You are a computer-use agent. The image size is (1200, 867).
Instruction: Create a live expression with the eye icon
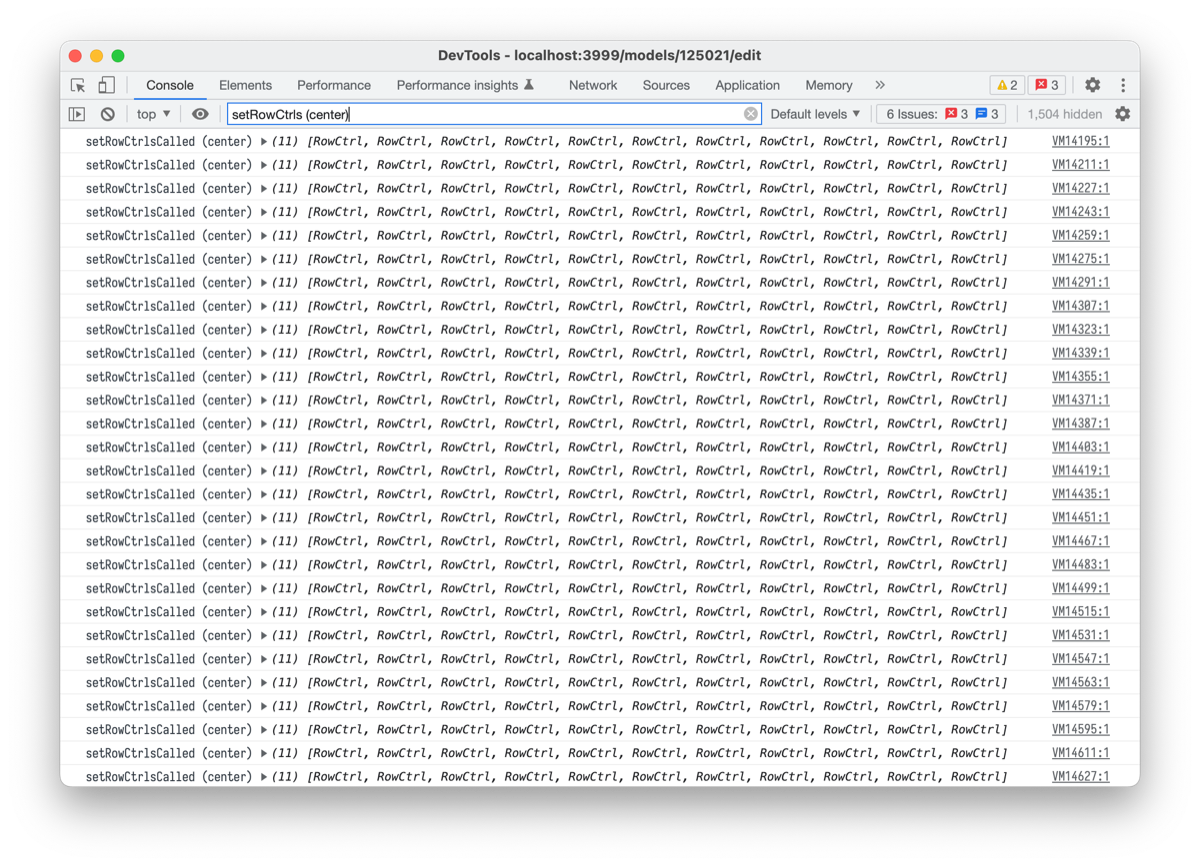point(200,114)
